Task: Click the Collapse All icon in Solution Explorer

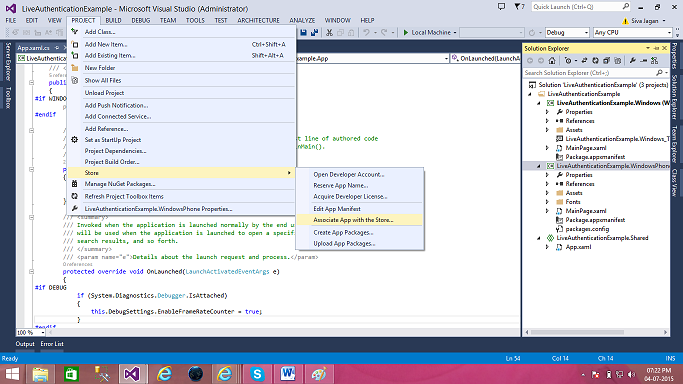Action: point(606,61)
